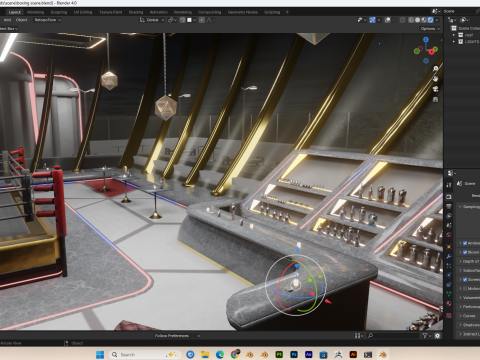This screenshot has width=480, height=360.
Task: Open Microsoft Edge from the taskbar
Action: coord(220,354)
